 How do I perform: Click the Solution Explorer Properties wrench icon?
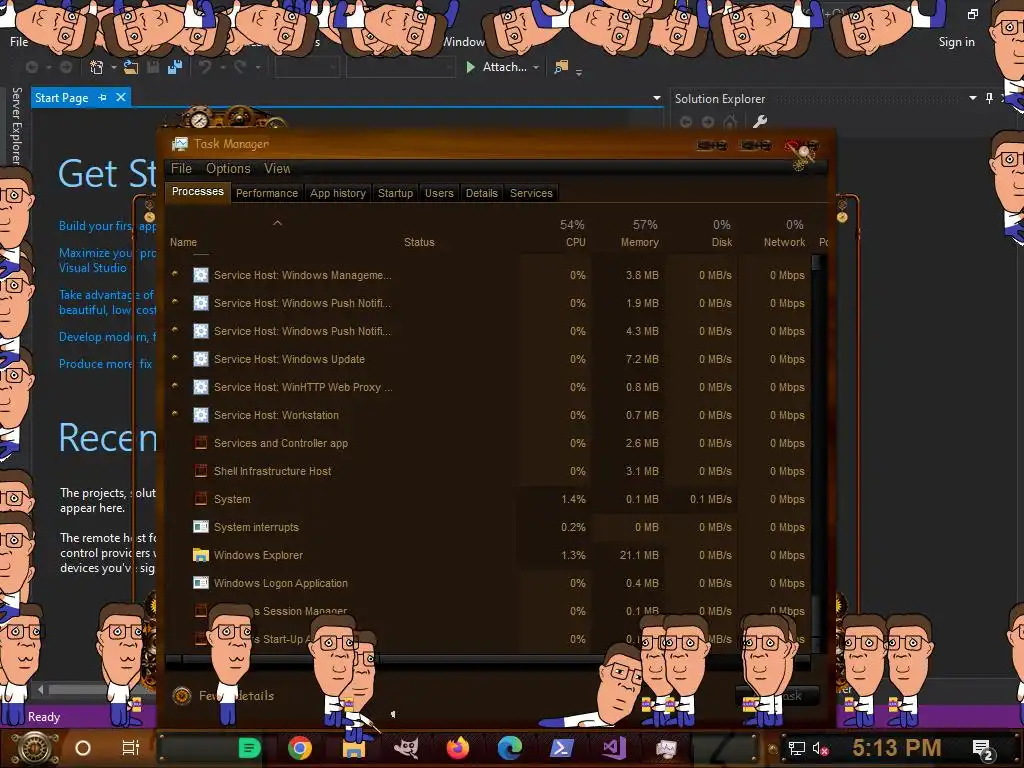click(760, 121)
